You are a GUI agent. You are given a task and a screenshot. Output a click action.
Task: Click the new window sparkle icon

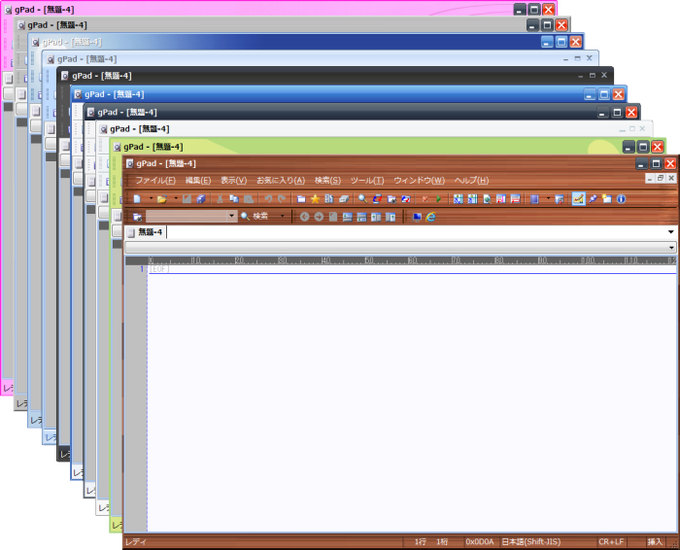607,199
